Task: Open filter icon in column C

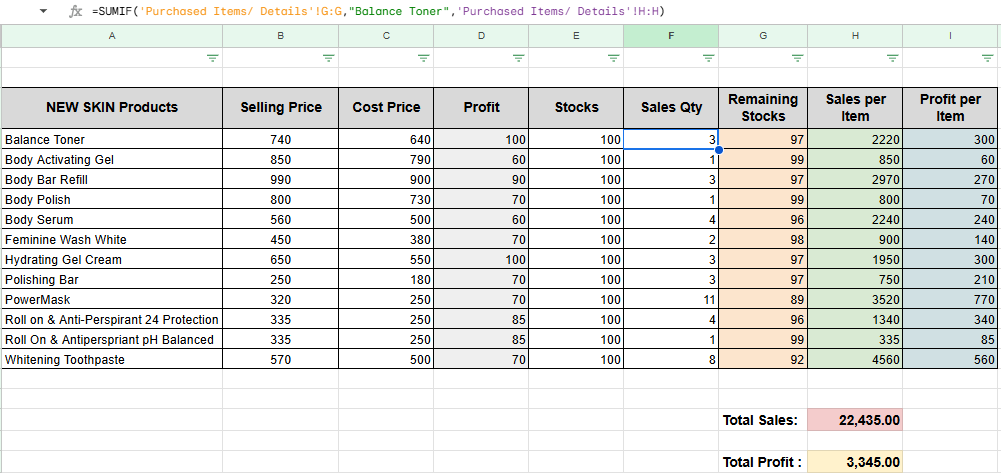Action: (423, 58)
